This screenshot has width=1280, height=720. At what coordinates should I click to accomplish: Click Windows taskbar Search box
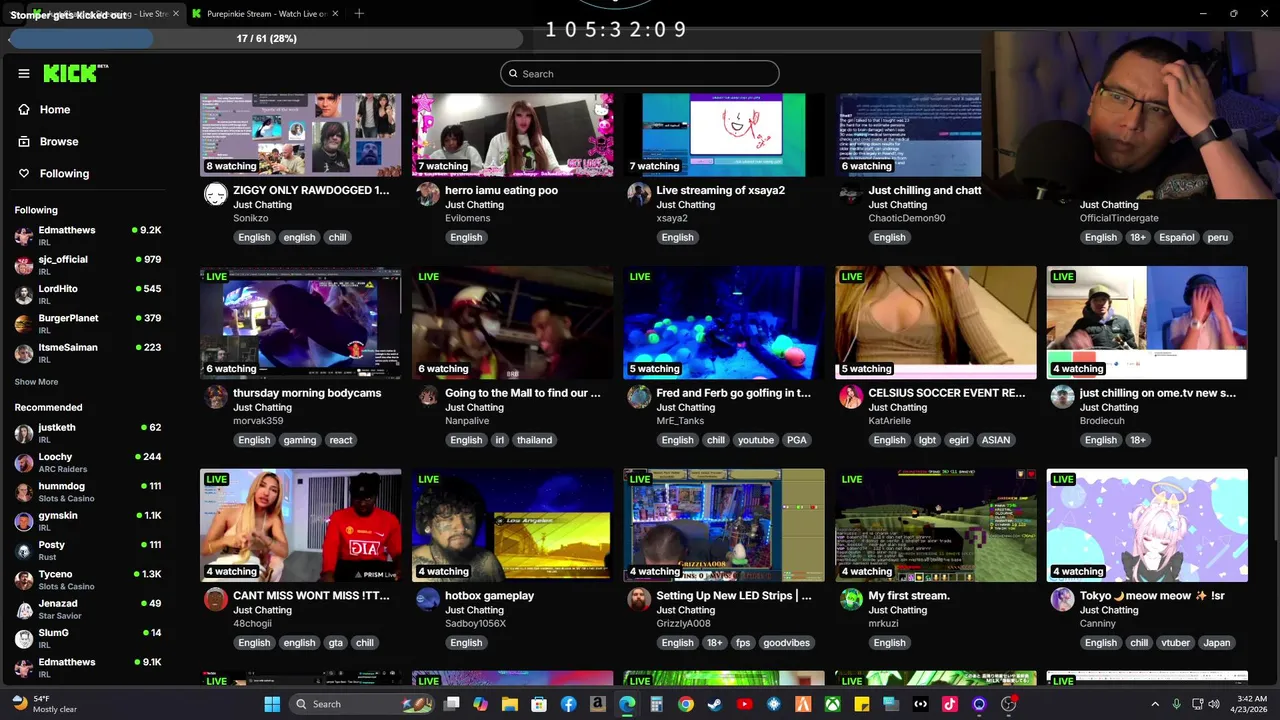coord(362,704)
